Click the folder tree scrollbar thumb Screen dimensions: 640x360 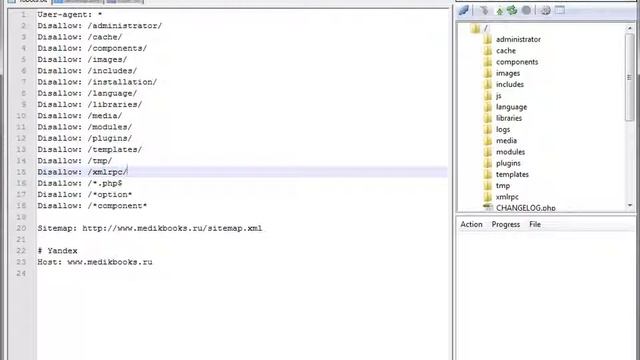point(629,77)
